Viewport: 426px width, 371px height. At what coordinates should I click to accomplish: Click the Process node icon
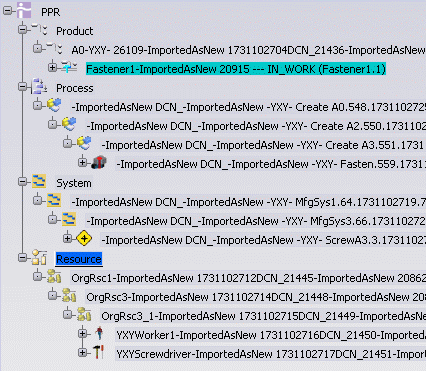pos(39,86)
